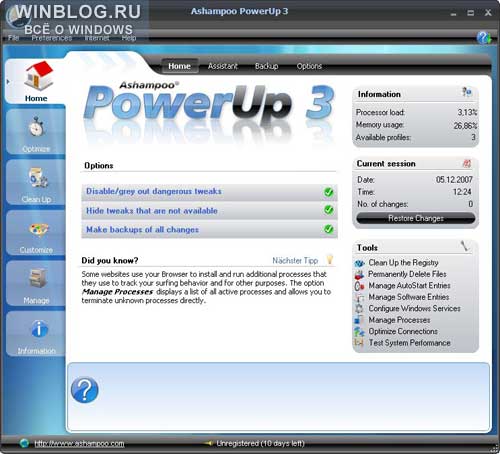This screenshot has width=500, height=454.
Task: Switch to the Assistant tab
Action: tap(223, 66)
